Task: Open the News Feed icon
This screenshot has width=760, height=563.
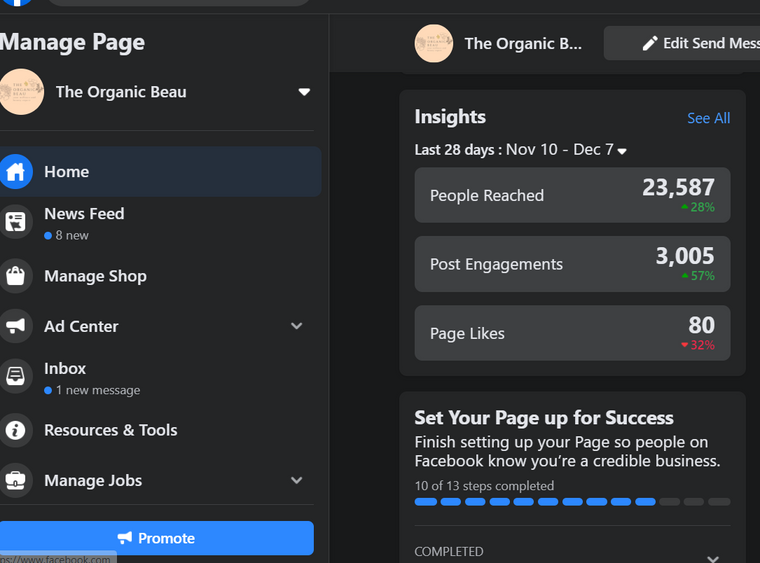Action: point(16,222)
